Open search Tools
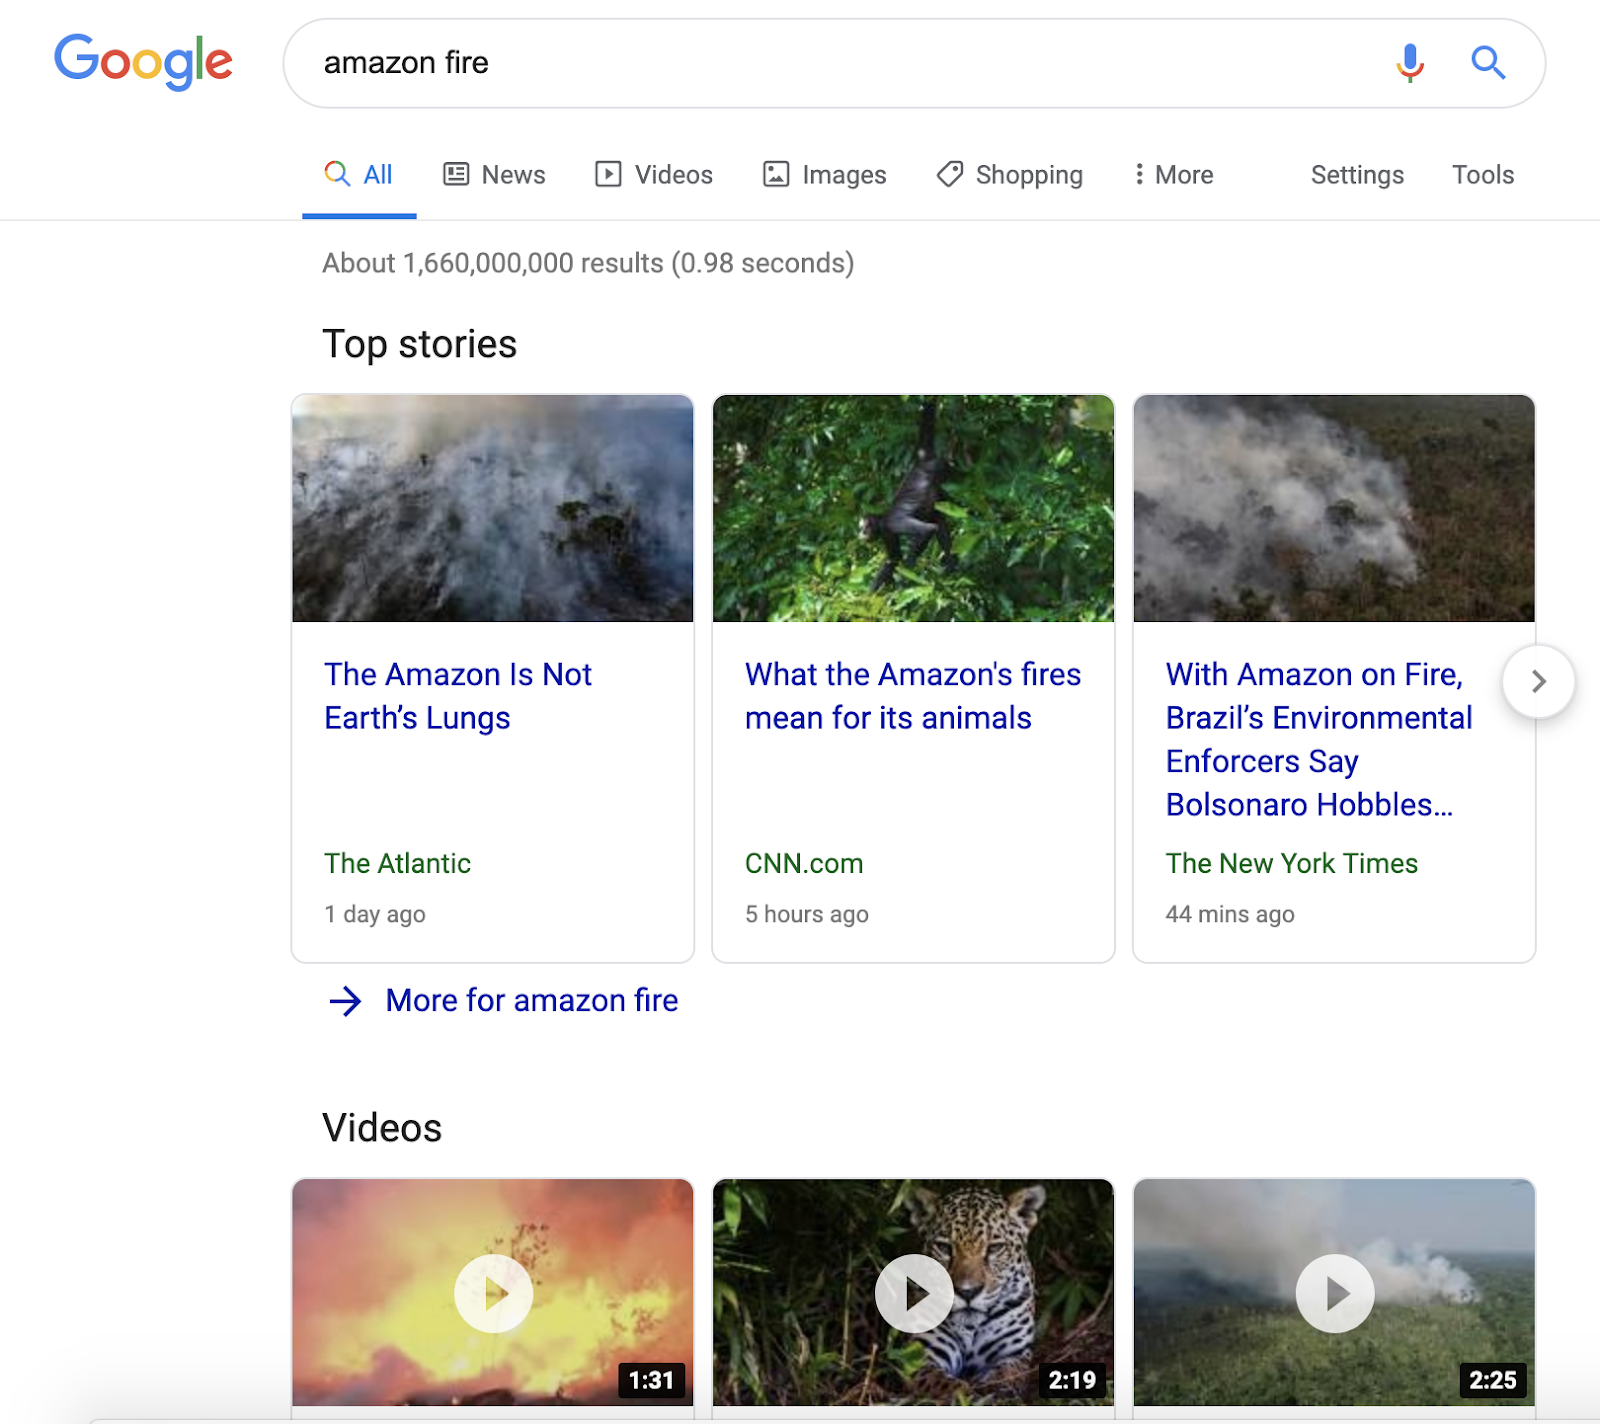Viewport: 1600px width, 1424px height. 1483,175
